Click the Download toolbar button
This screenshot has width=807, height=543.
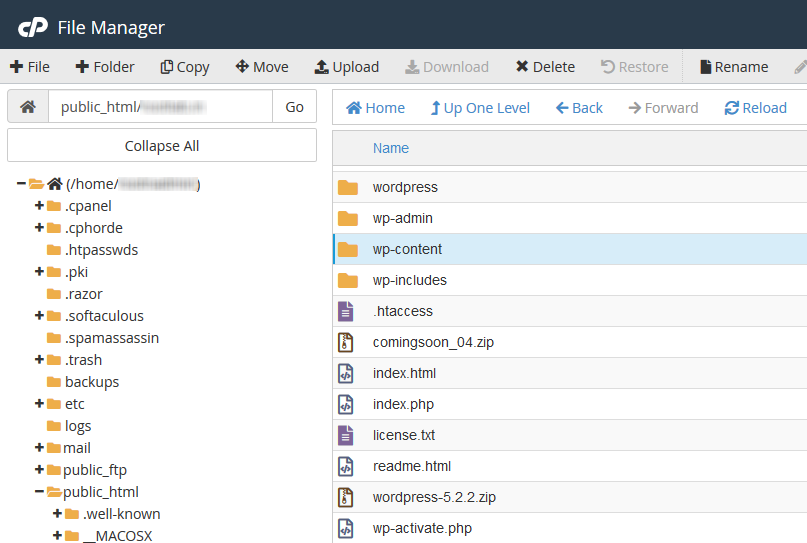pyautogui.click(x=447, y=67)
